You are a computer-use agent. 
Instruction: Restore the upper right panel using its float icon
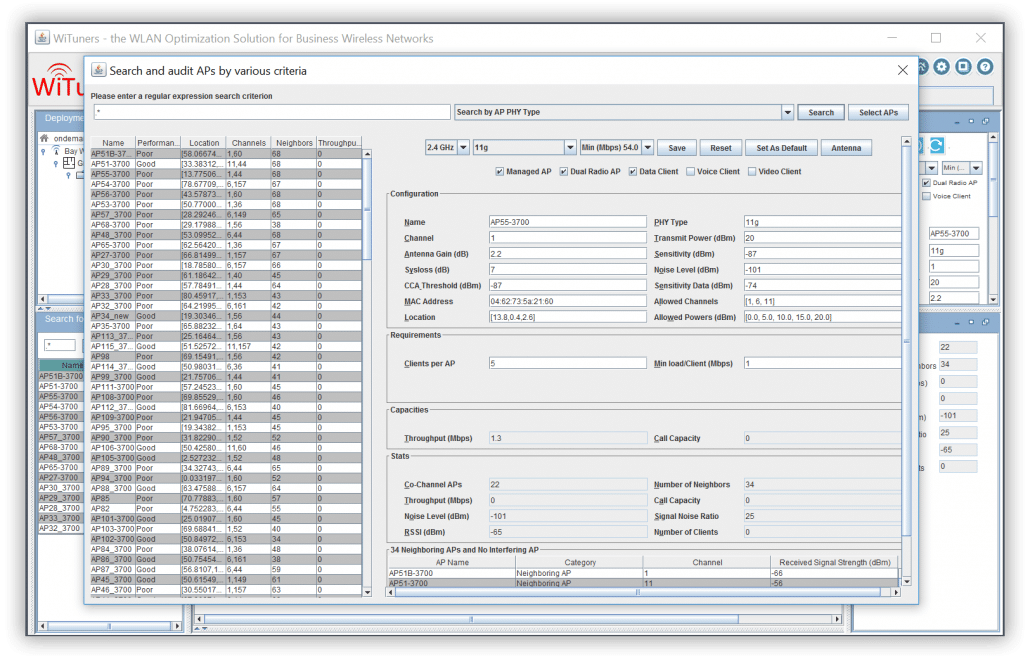985,122
